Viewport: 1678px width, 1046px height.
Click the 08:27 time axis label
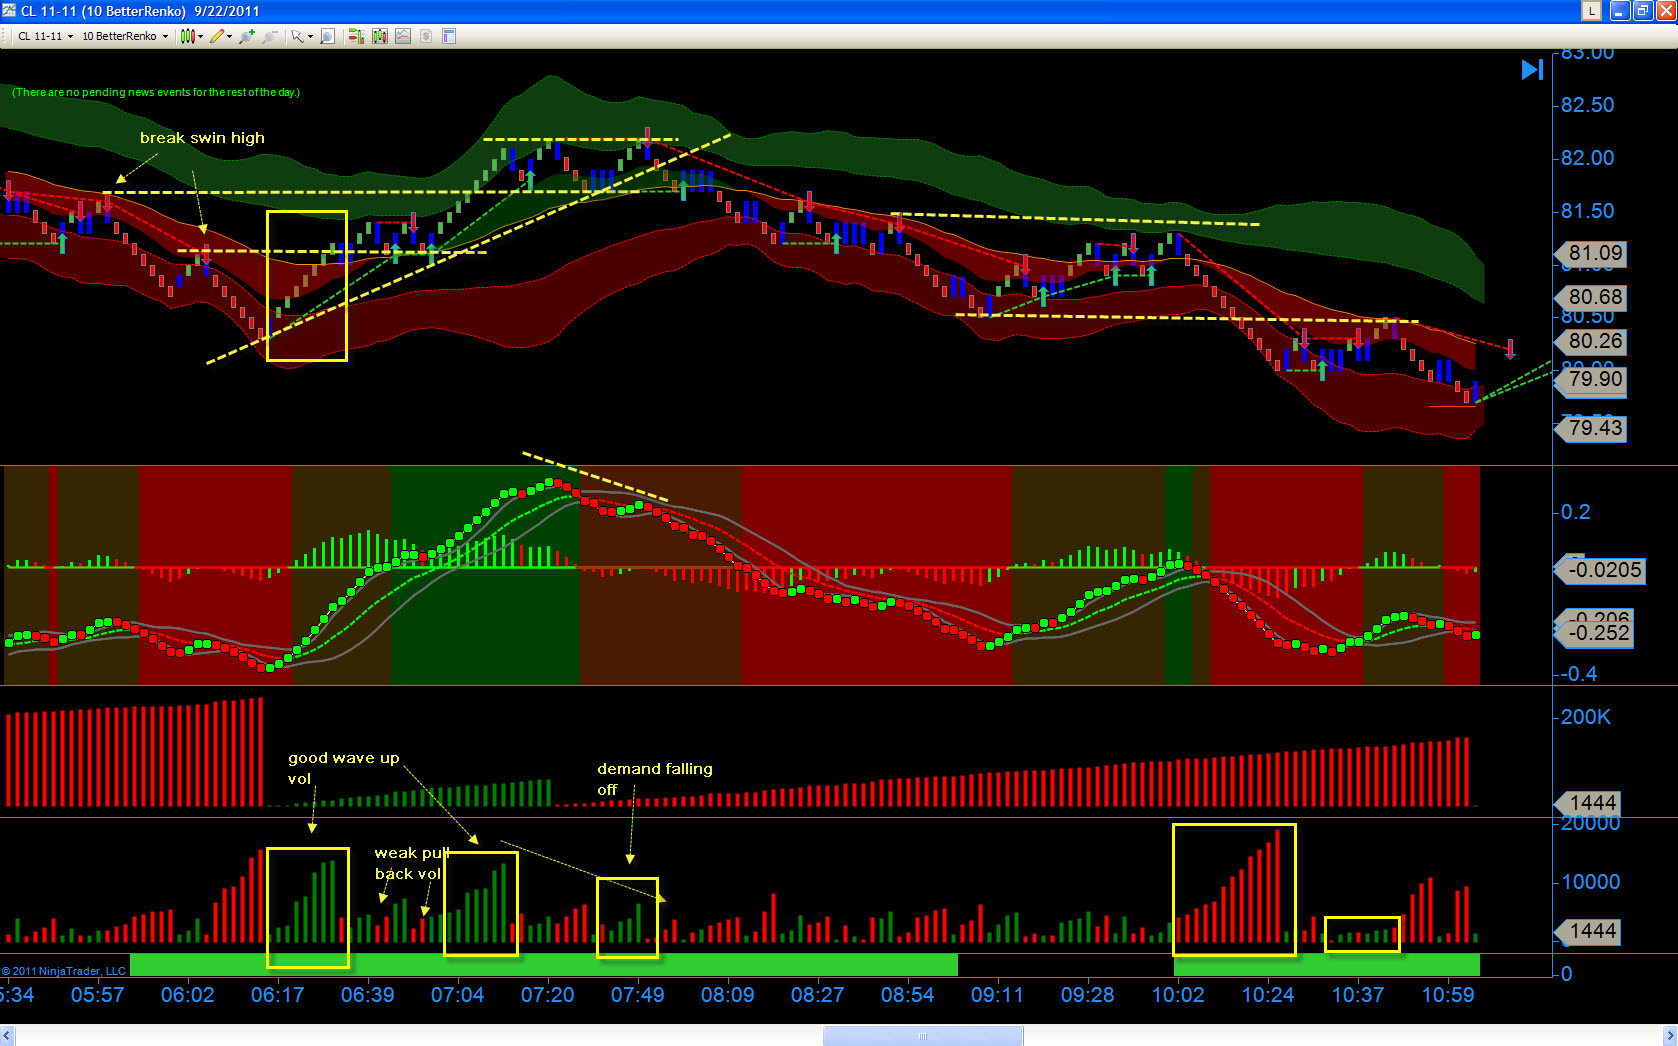pos(817,995)
